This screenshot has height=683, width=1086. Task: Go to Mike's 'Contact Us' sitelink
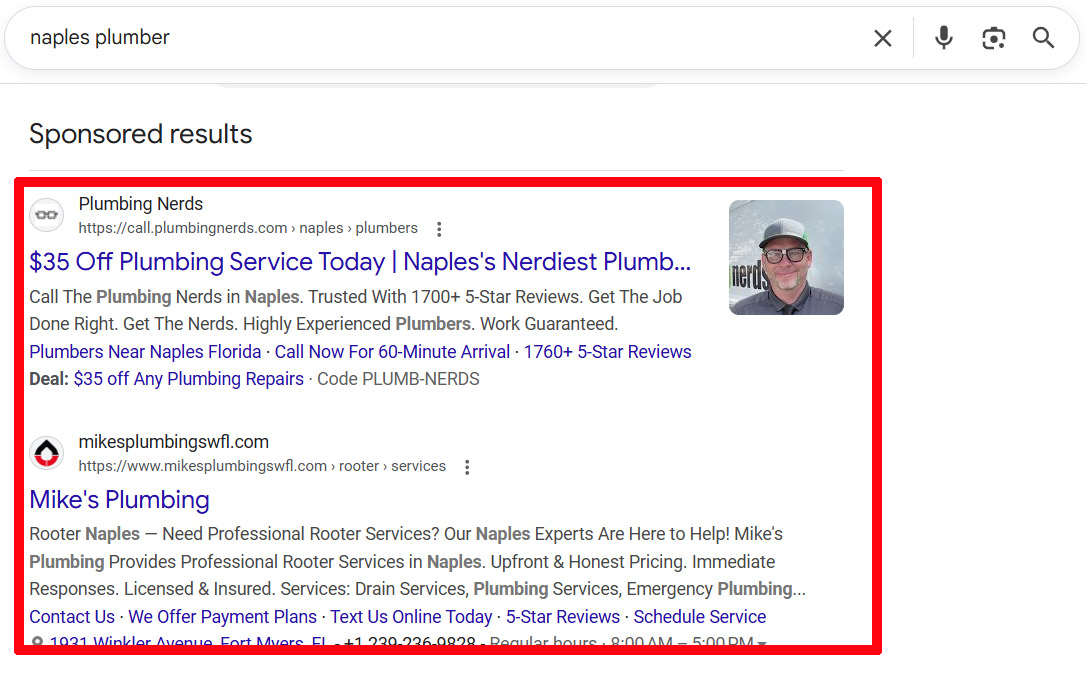point(72,617)
